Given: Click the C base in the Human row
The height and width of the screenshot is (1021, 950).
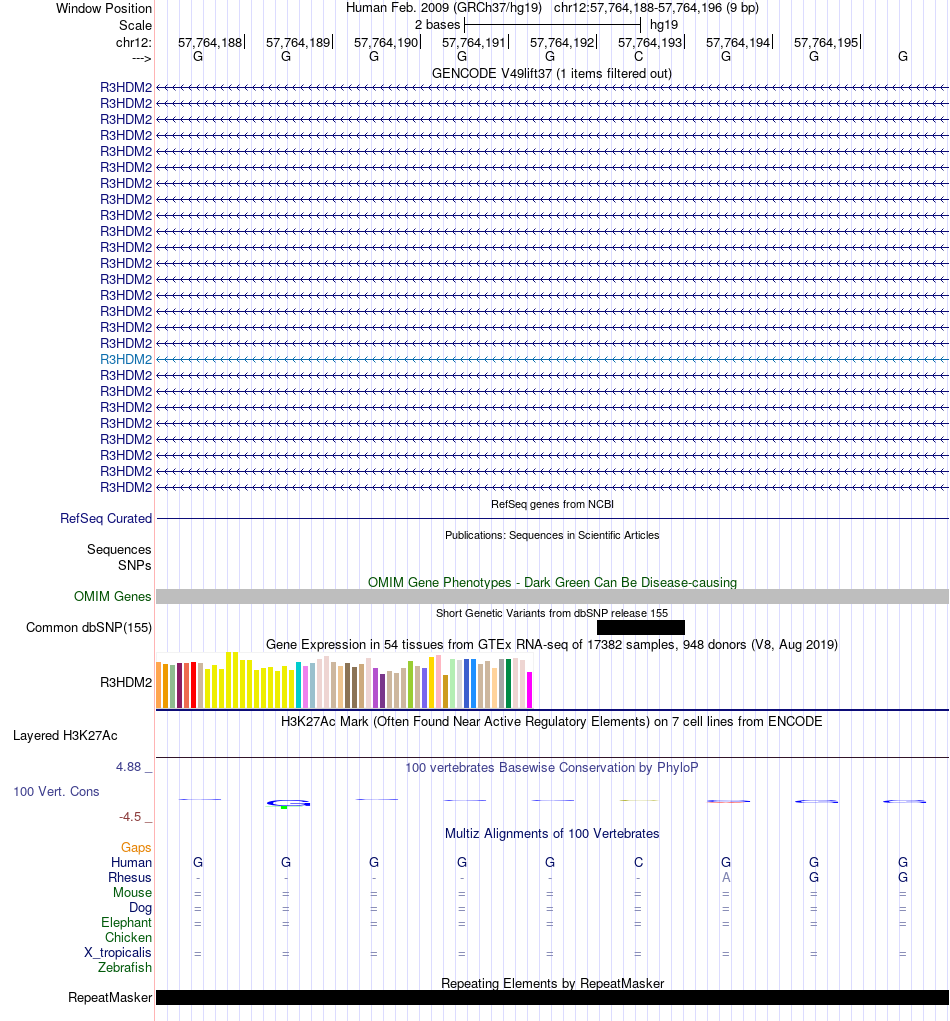Looking at the screenshot, I should click(x=638, y=862).
